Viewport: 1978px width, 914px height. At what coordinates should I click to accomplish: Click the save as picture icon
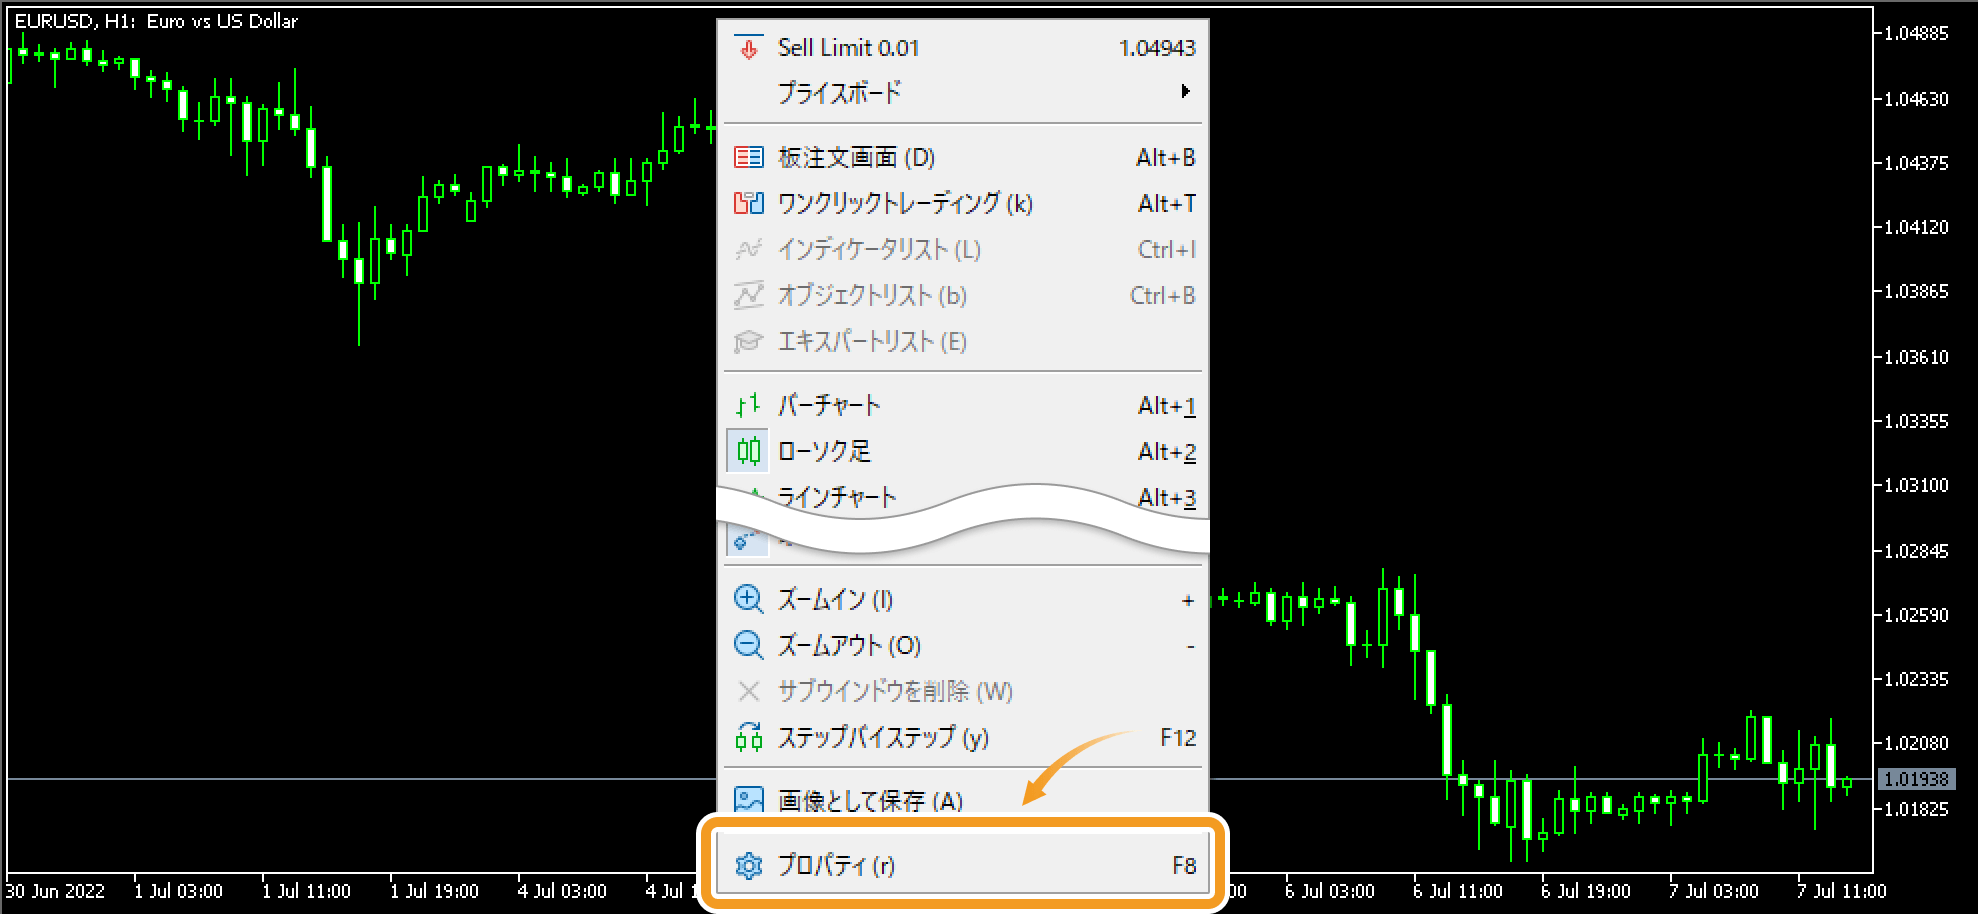point(748,800)
